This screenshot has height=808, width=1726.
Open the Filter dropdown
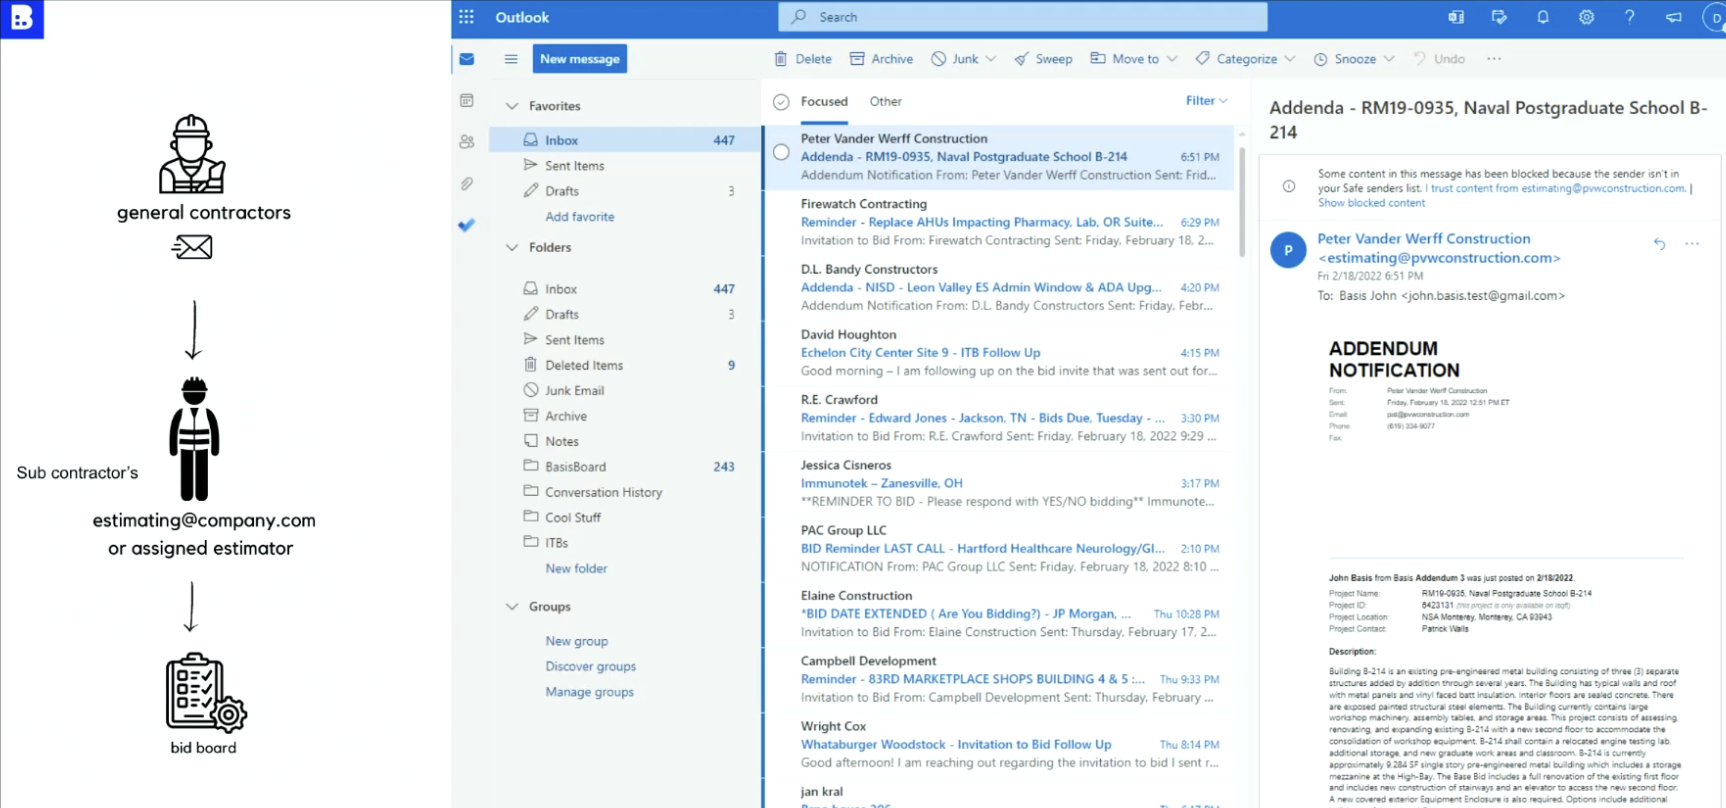click(x=1206, y=101)
